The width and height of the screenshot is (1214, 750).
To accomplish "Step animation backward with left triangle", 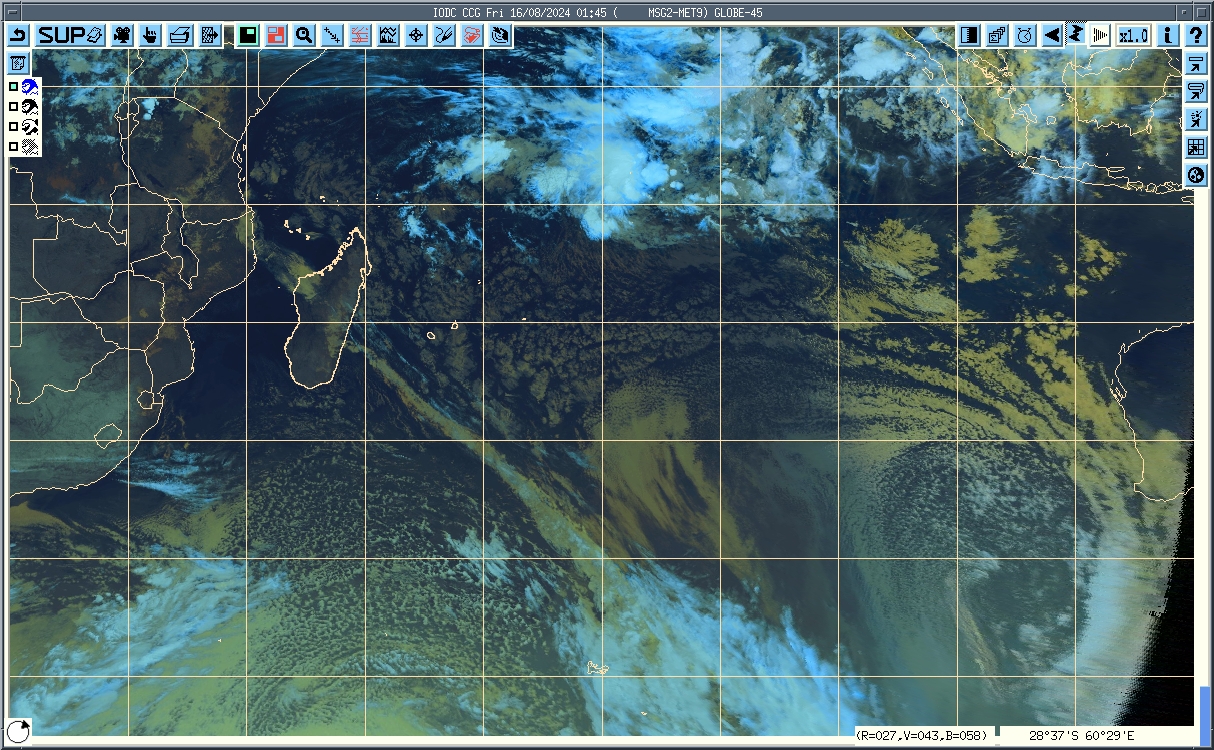I will (x=1052, y=35).
